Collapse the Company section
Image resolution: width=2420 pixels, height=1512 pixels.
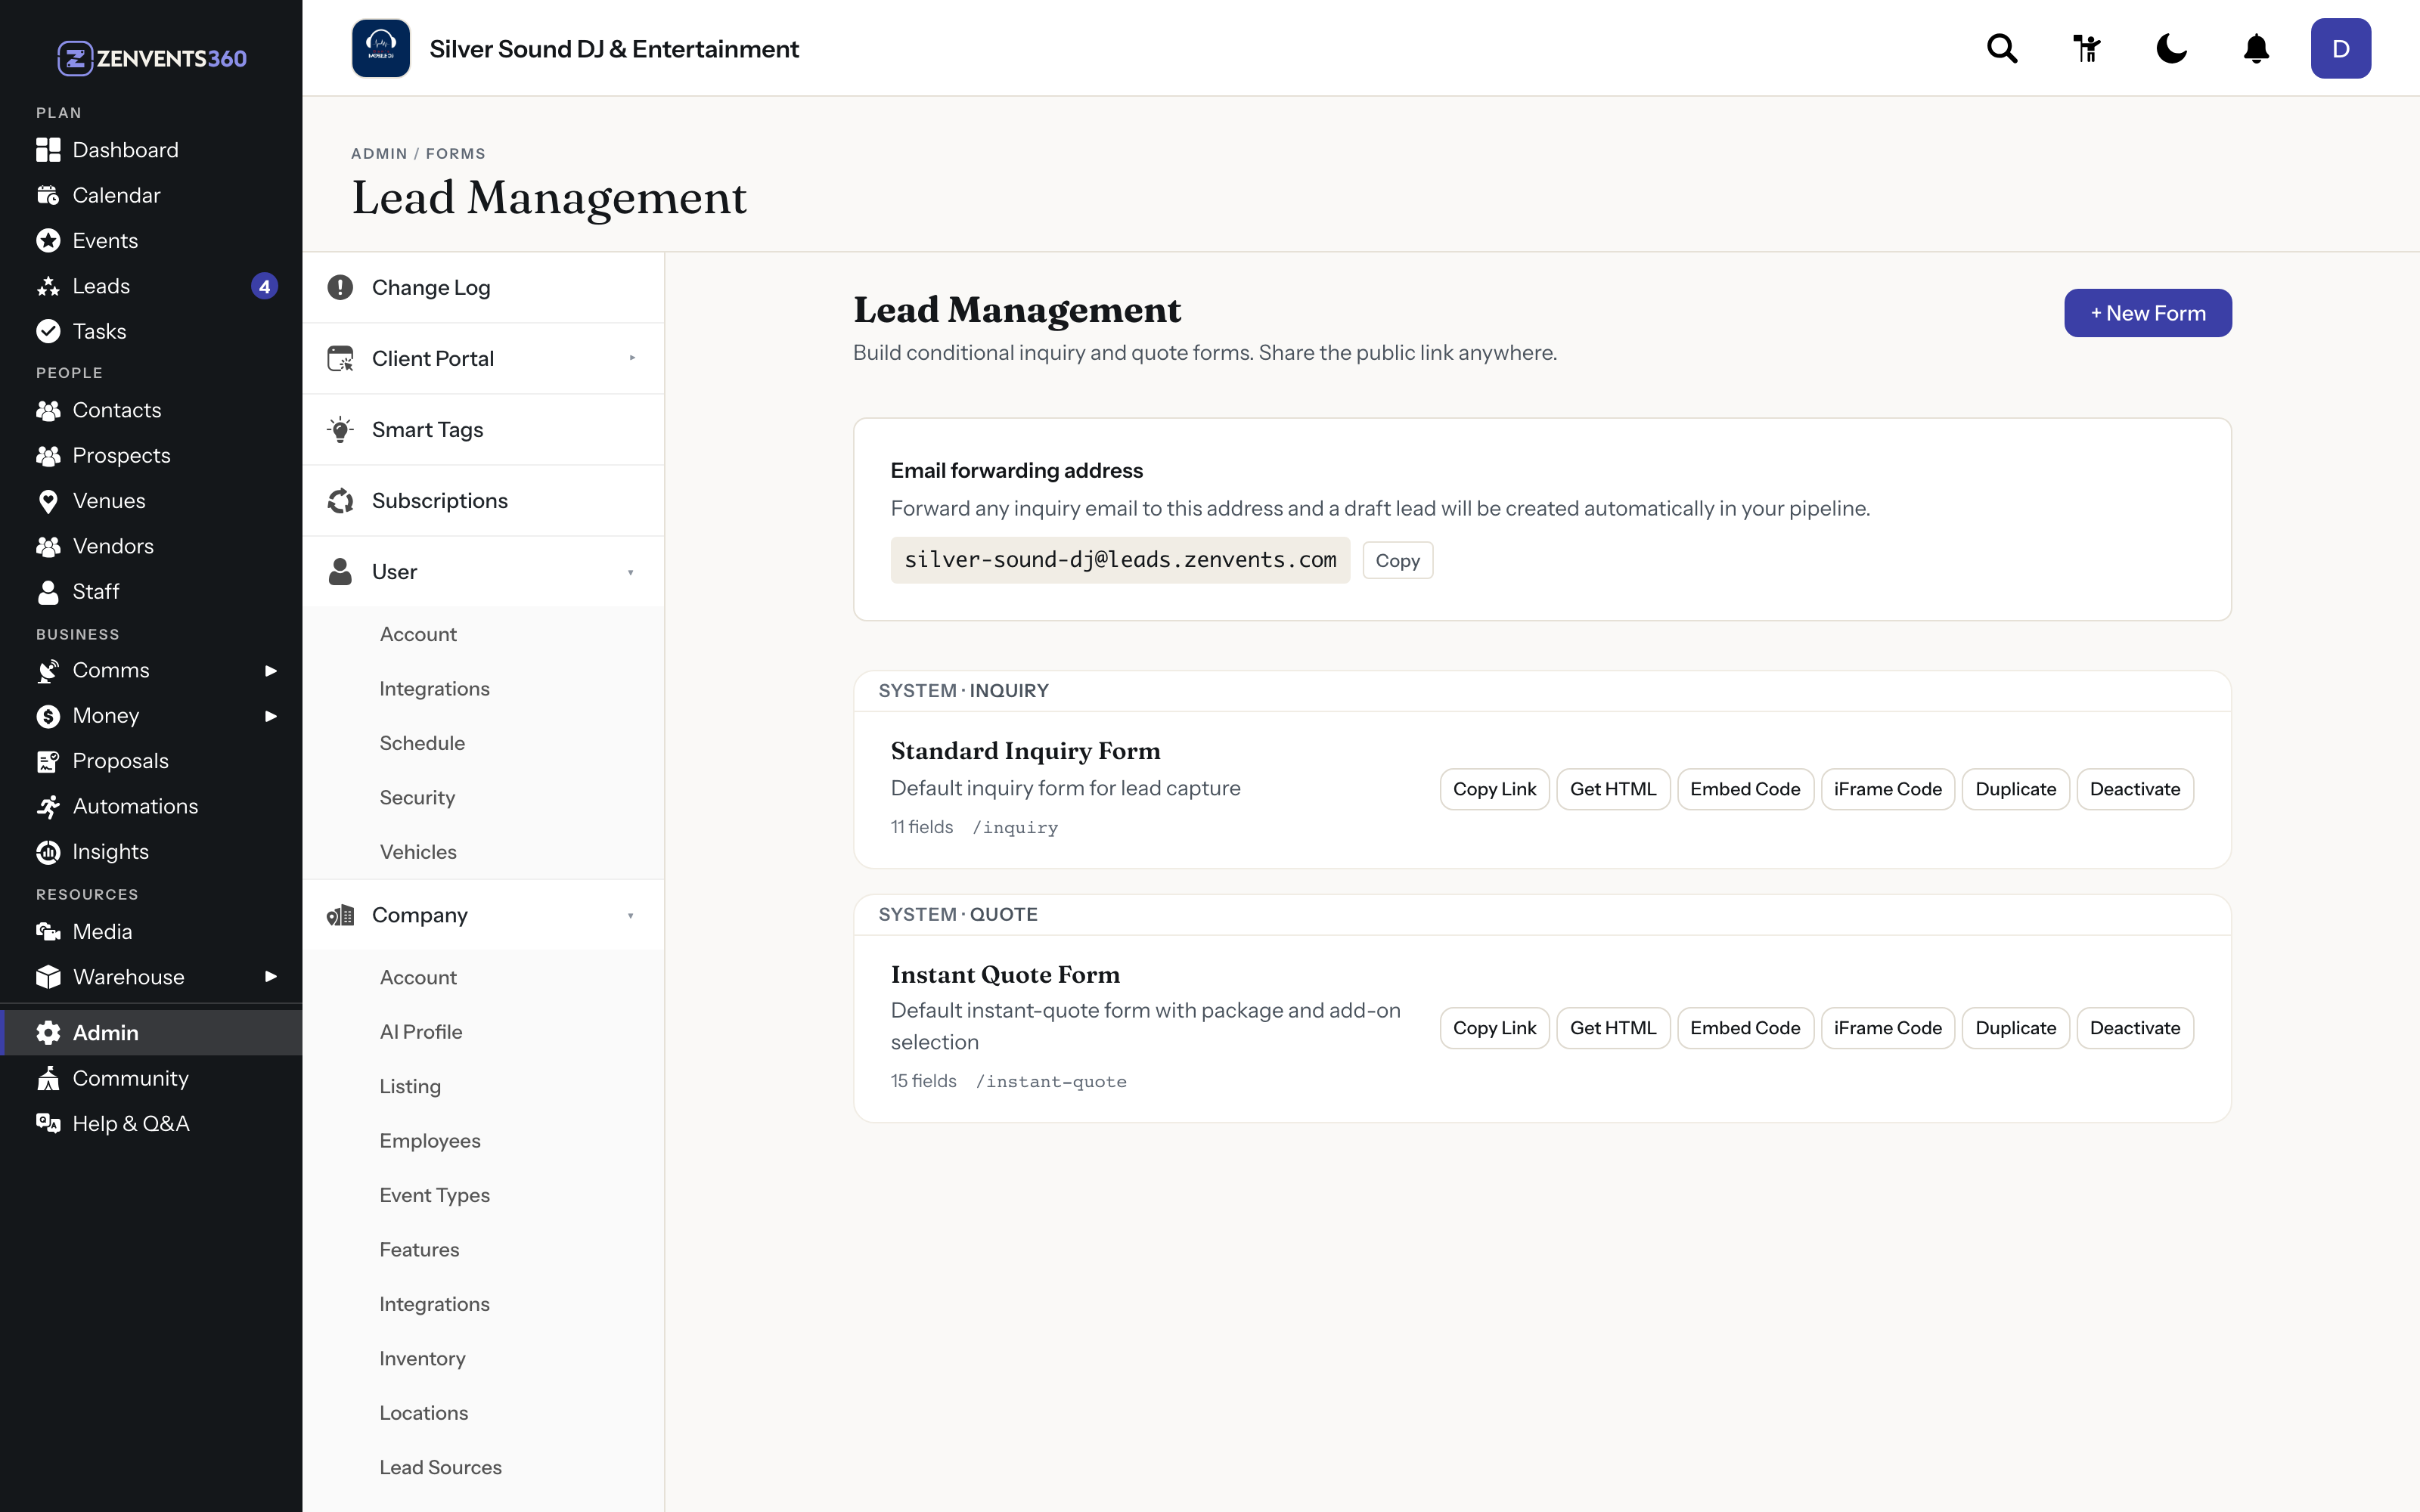click(484, 915)
